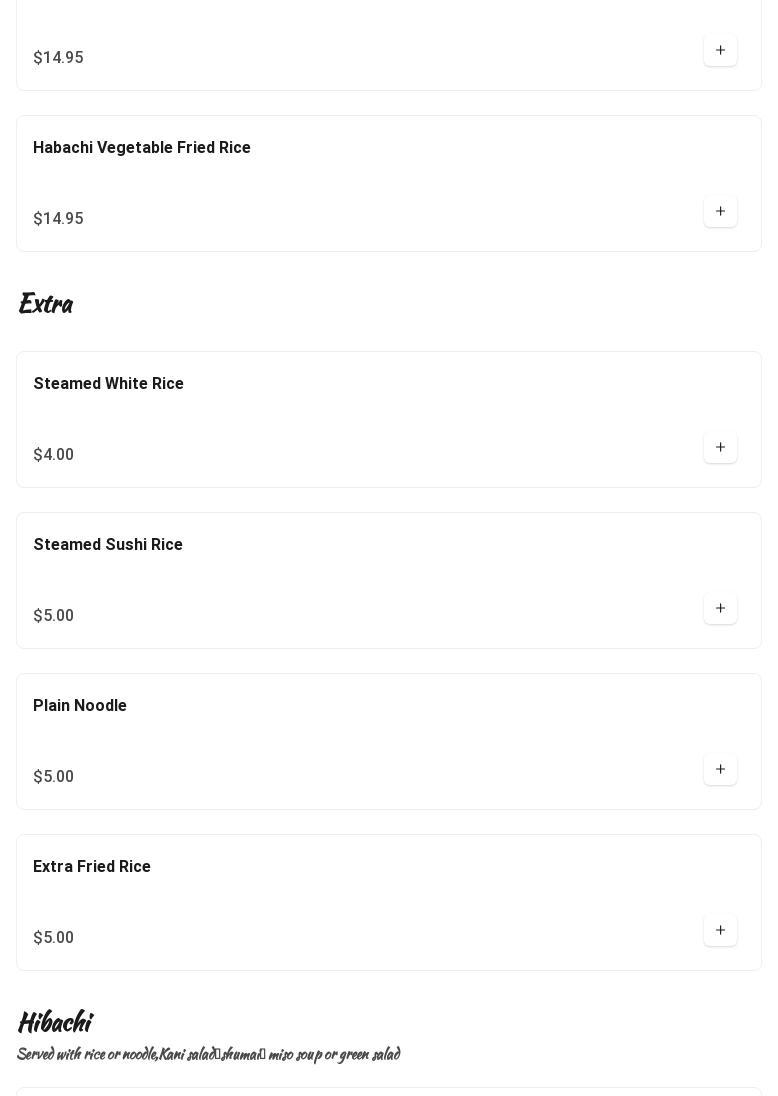Click the $5.00 price under Steamed Sushi Rice
The image size is (778, 1096).
click(x=54, y=616)
